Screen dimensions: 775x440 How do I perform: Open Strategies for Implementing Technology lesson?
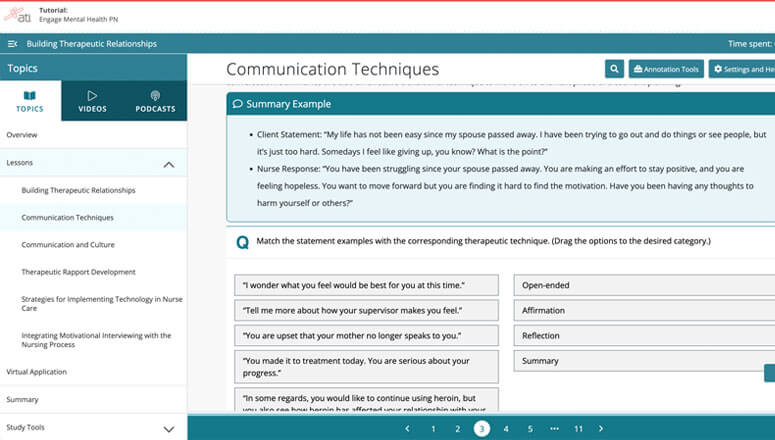pos(101,304)
